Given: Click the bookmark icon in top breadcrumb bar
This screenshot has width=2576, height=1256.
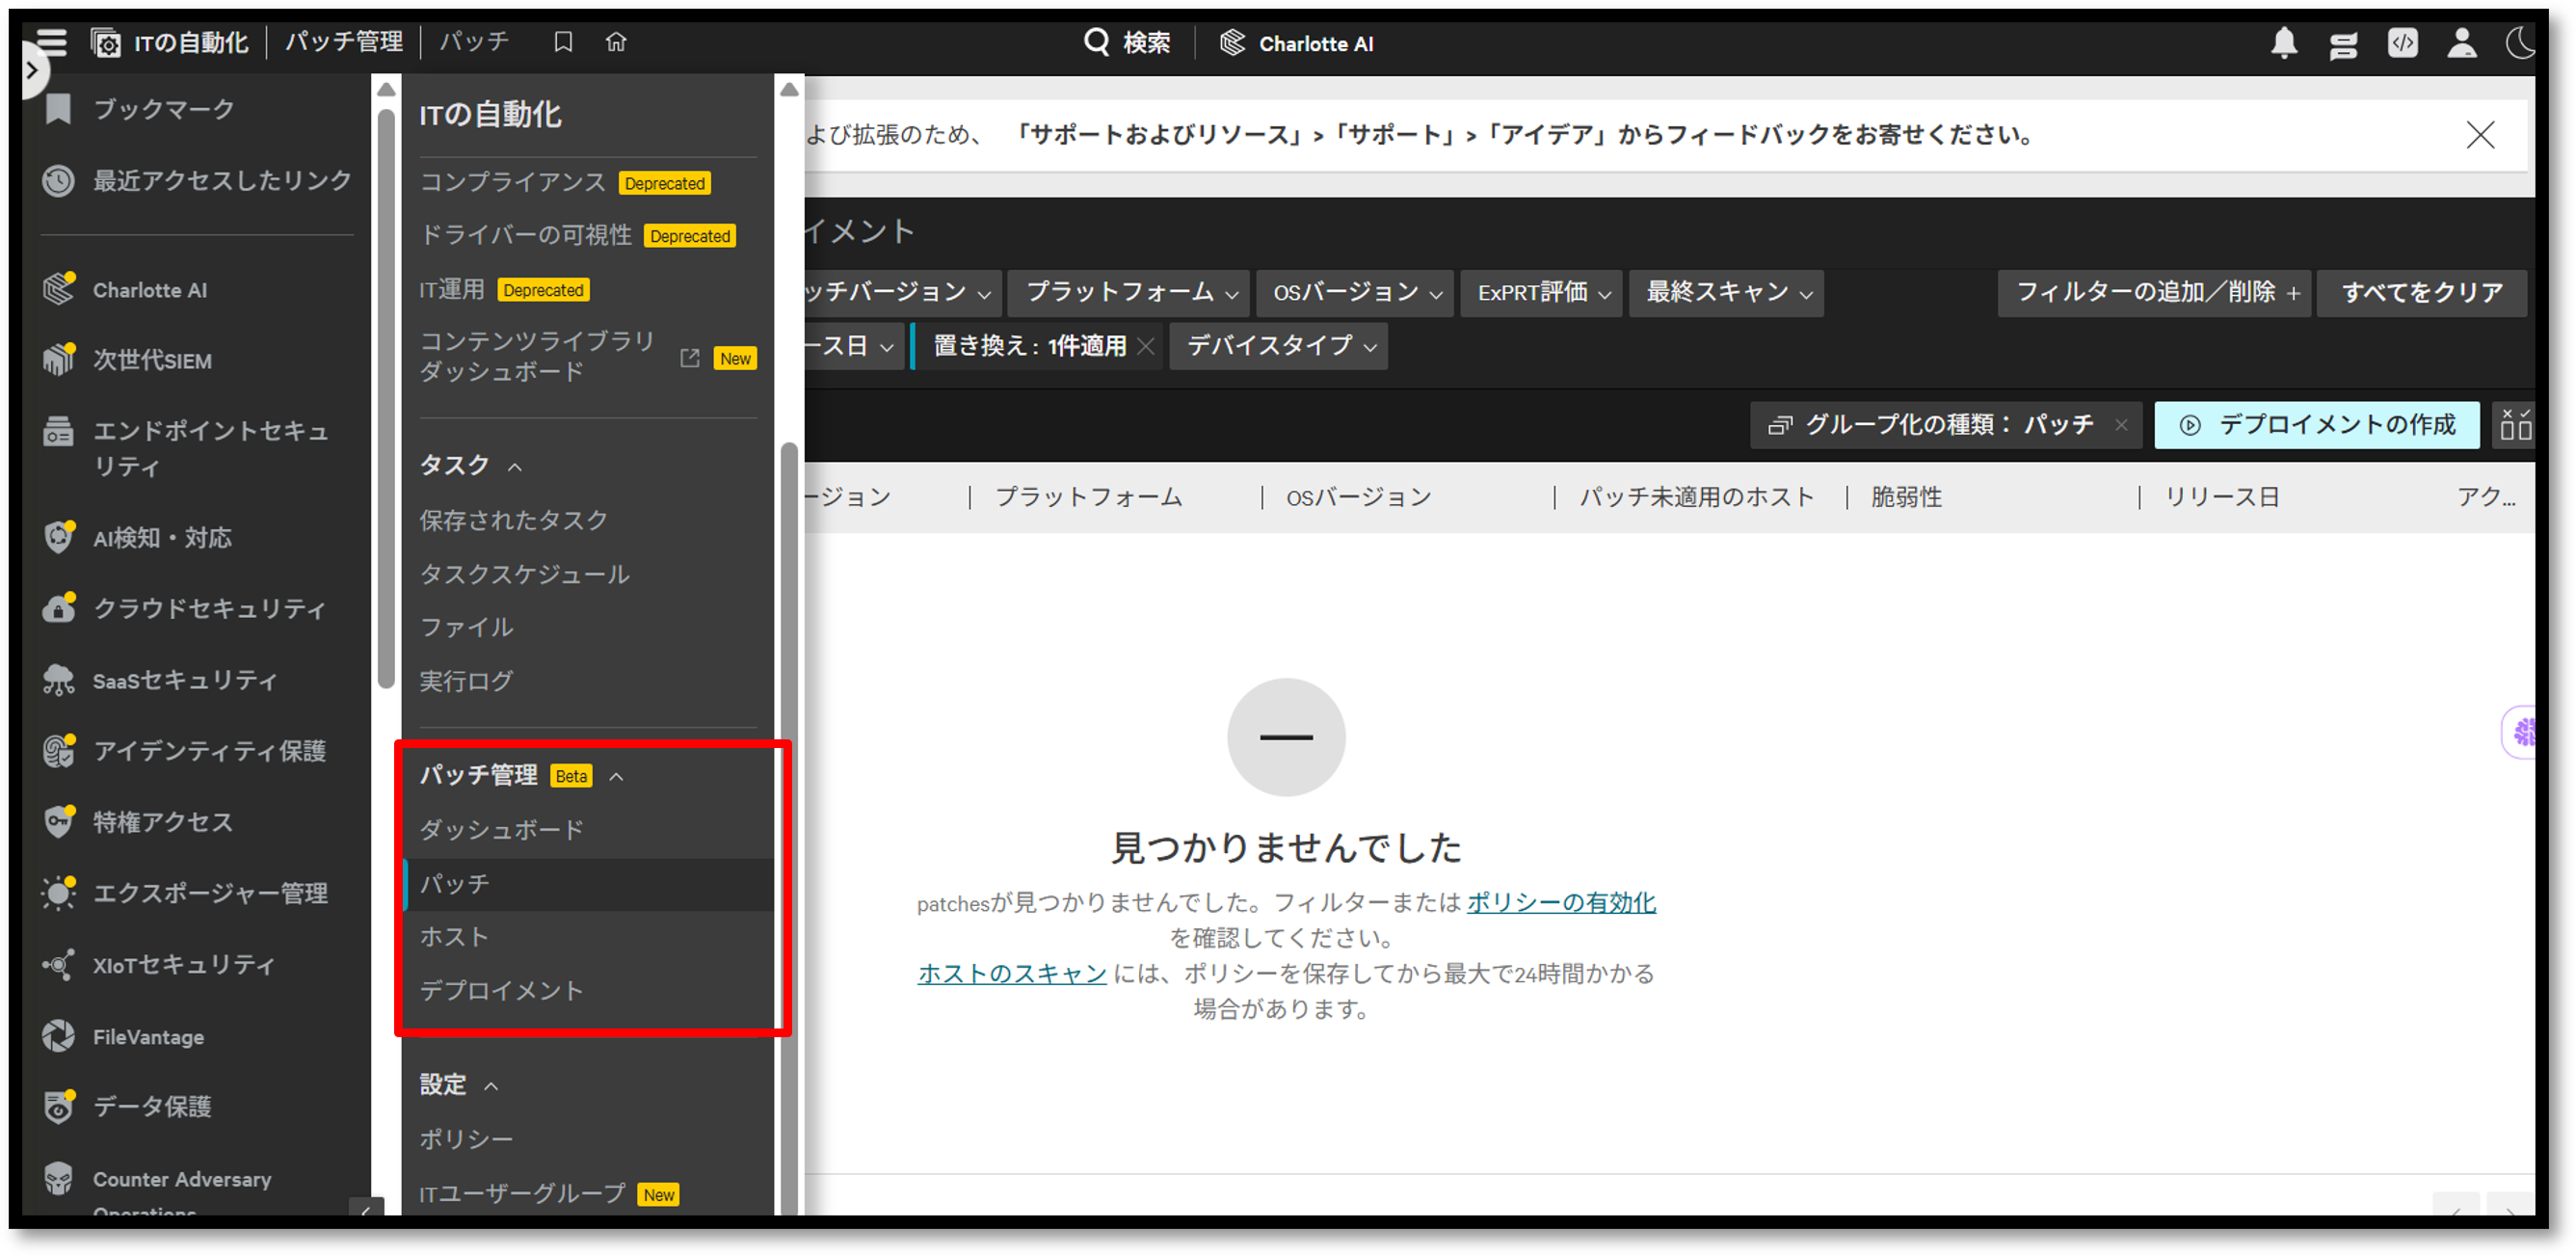Looking at the screenshot, I should (563, 42).
